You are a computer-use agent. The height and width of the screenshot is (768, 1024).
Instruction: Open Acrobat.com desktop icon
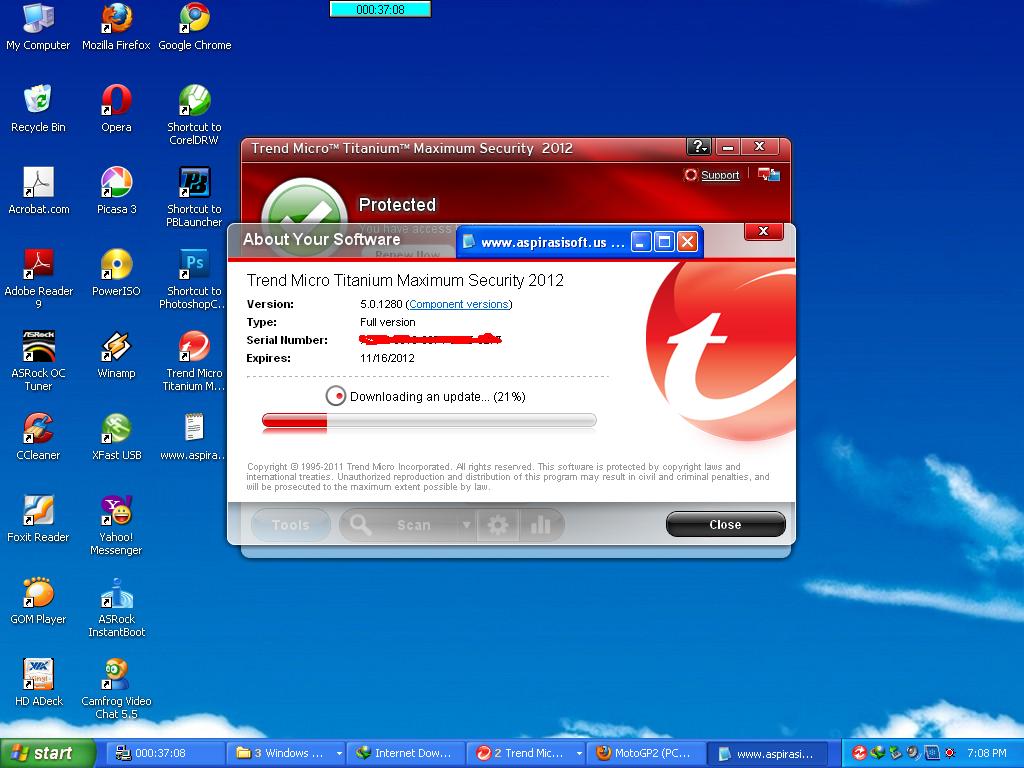[39, 191]
